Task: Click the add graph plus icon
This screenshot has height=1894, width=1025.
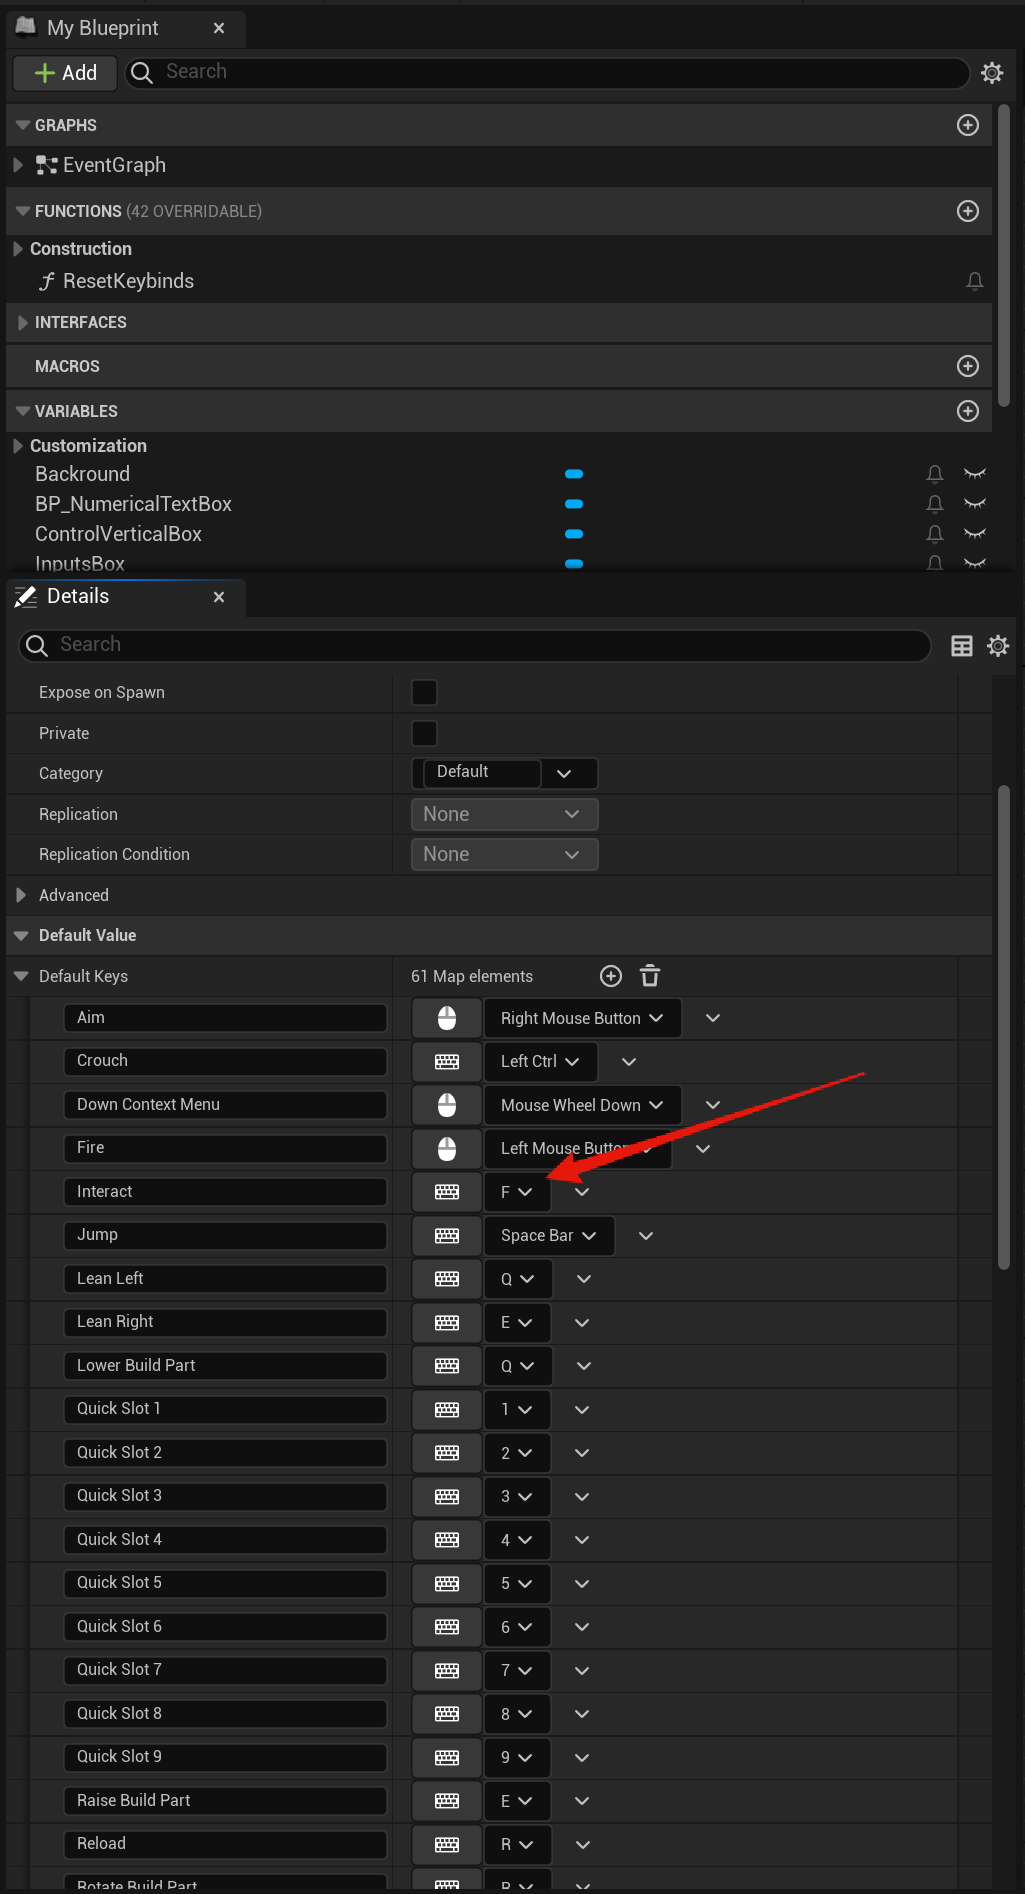Action: tap(967, 125)
